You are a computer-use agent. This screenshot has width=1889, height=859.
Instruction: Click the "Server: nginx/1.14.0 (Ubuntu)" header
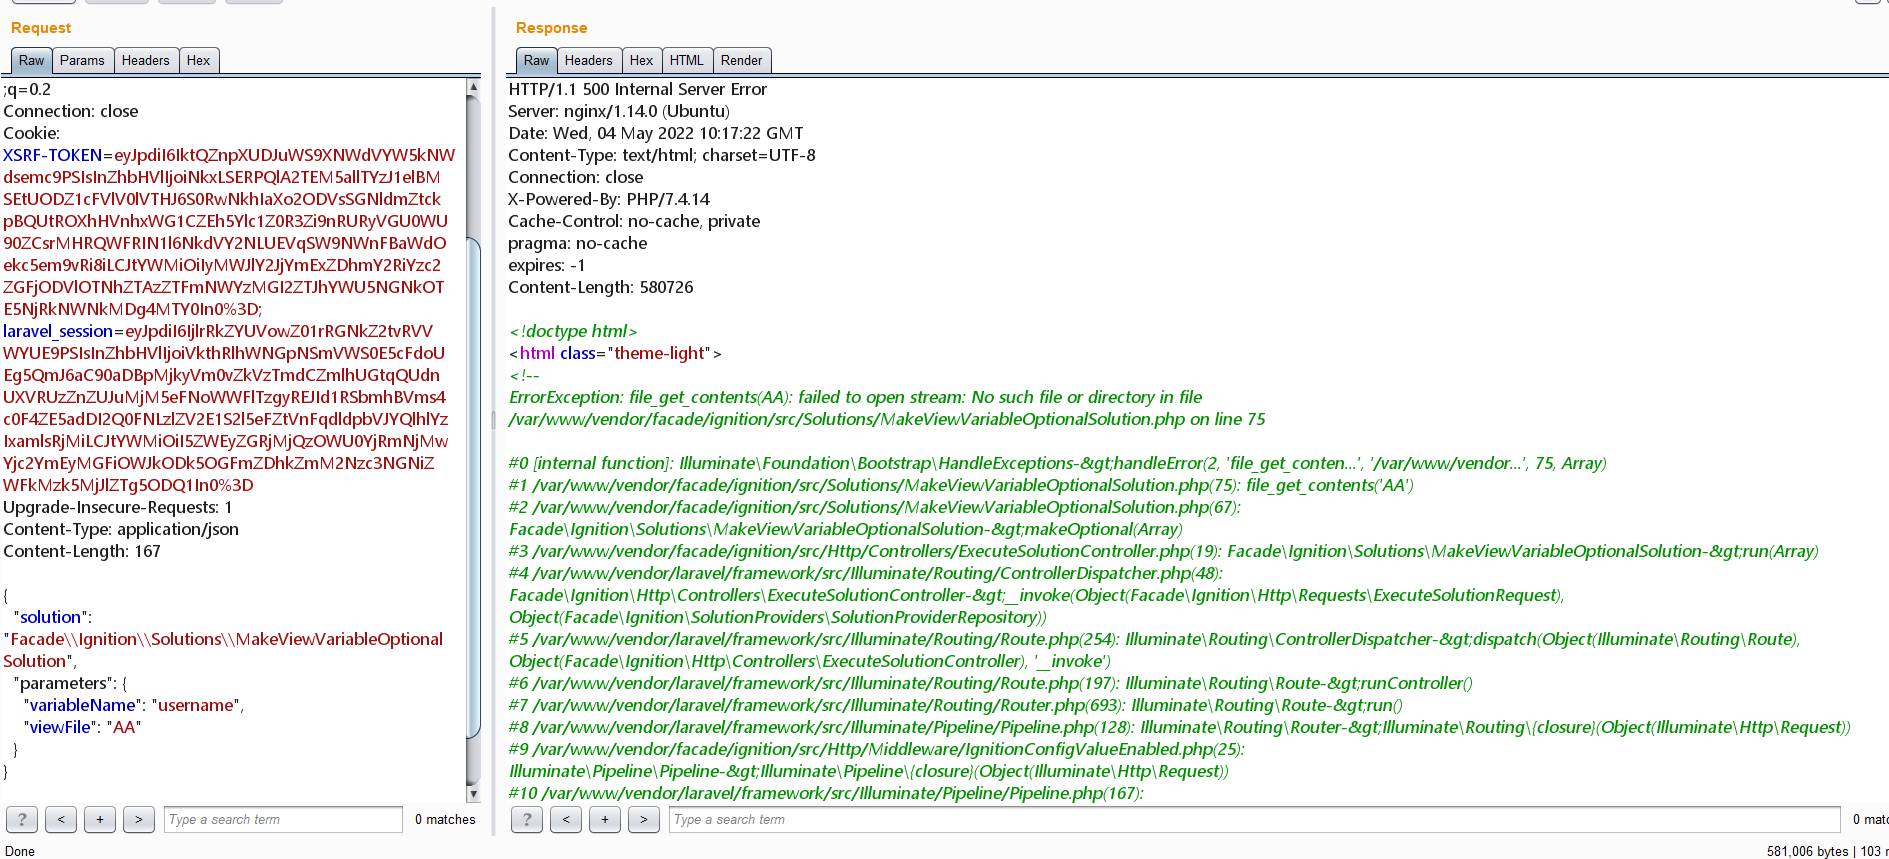619,111
